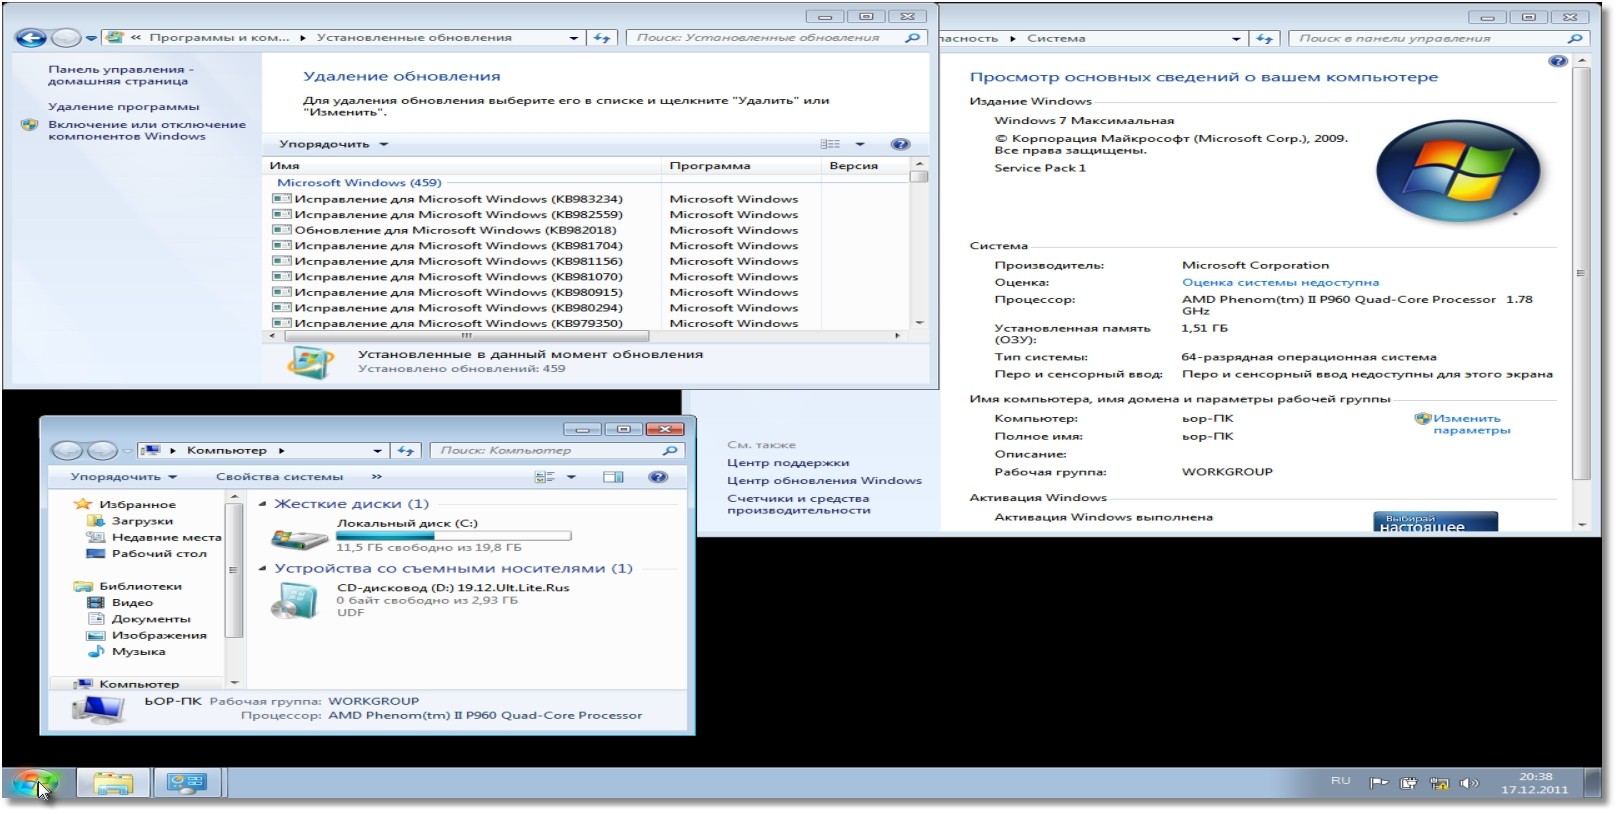Collapse the Microsoft Windows (459) group

coord(359,182)
